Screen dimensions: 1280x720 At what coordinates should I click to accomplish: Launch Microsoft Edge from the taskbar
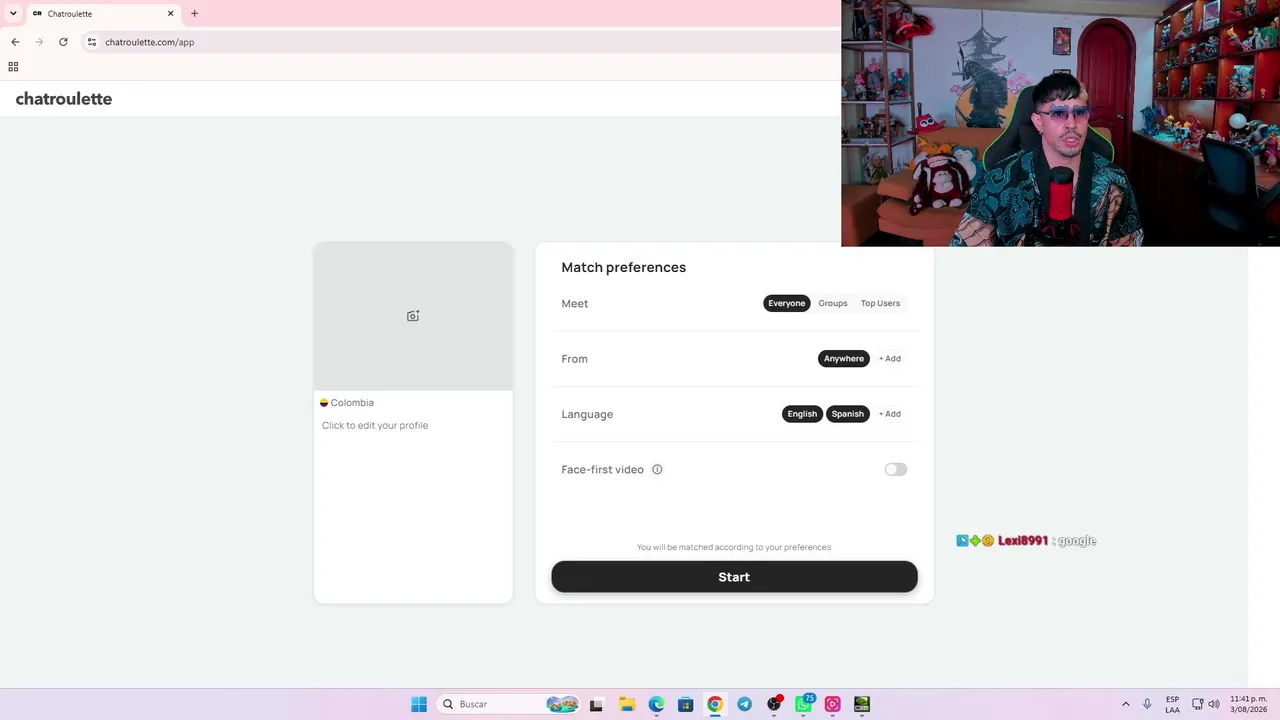[656, 704]
